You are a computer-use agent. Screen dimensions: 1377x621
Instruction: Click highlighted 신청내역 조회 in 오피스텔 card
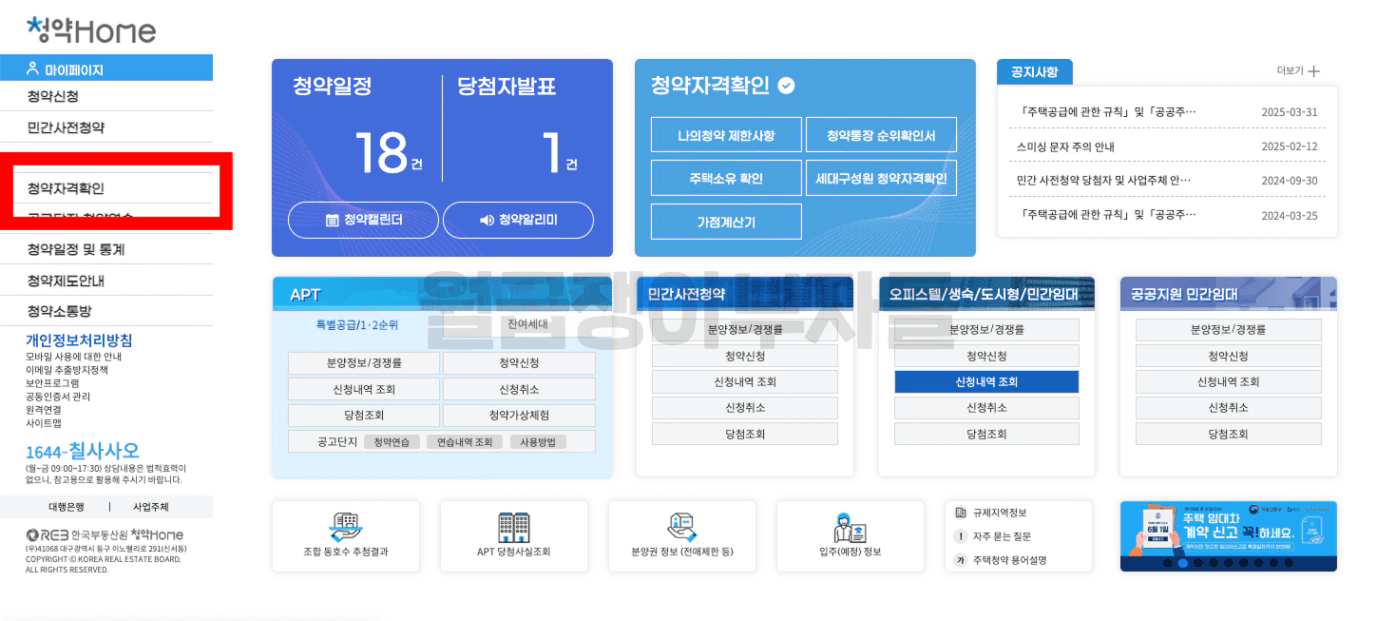pos(986,382)
